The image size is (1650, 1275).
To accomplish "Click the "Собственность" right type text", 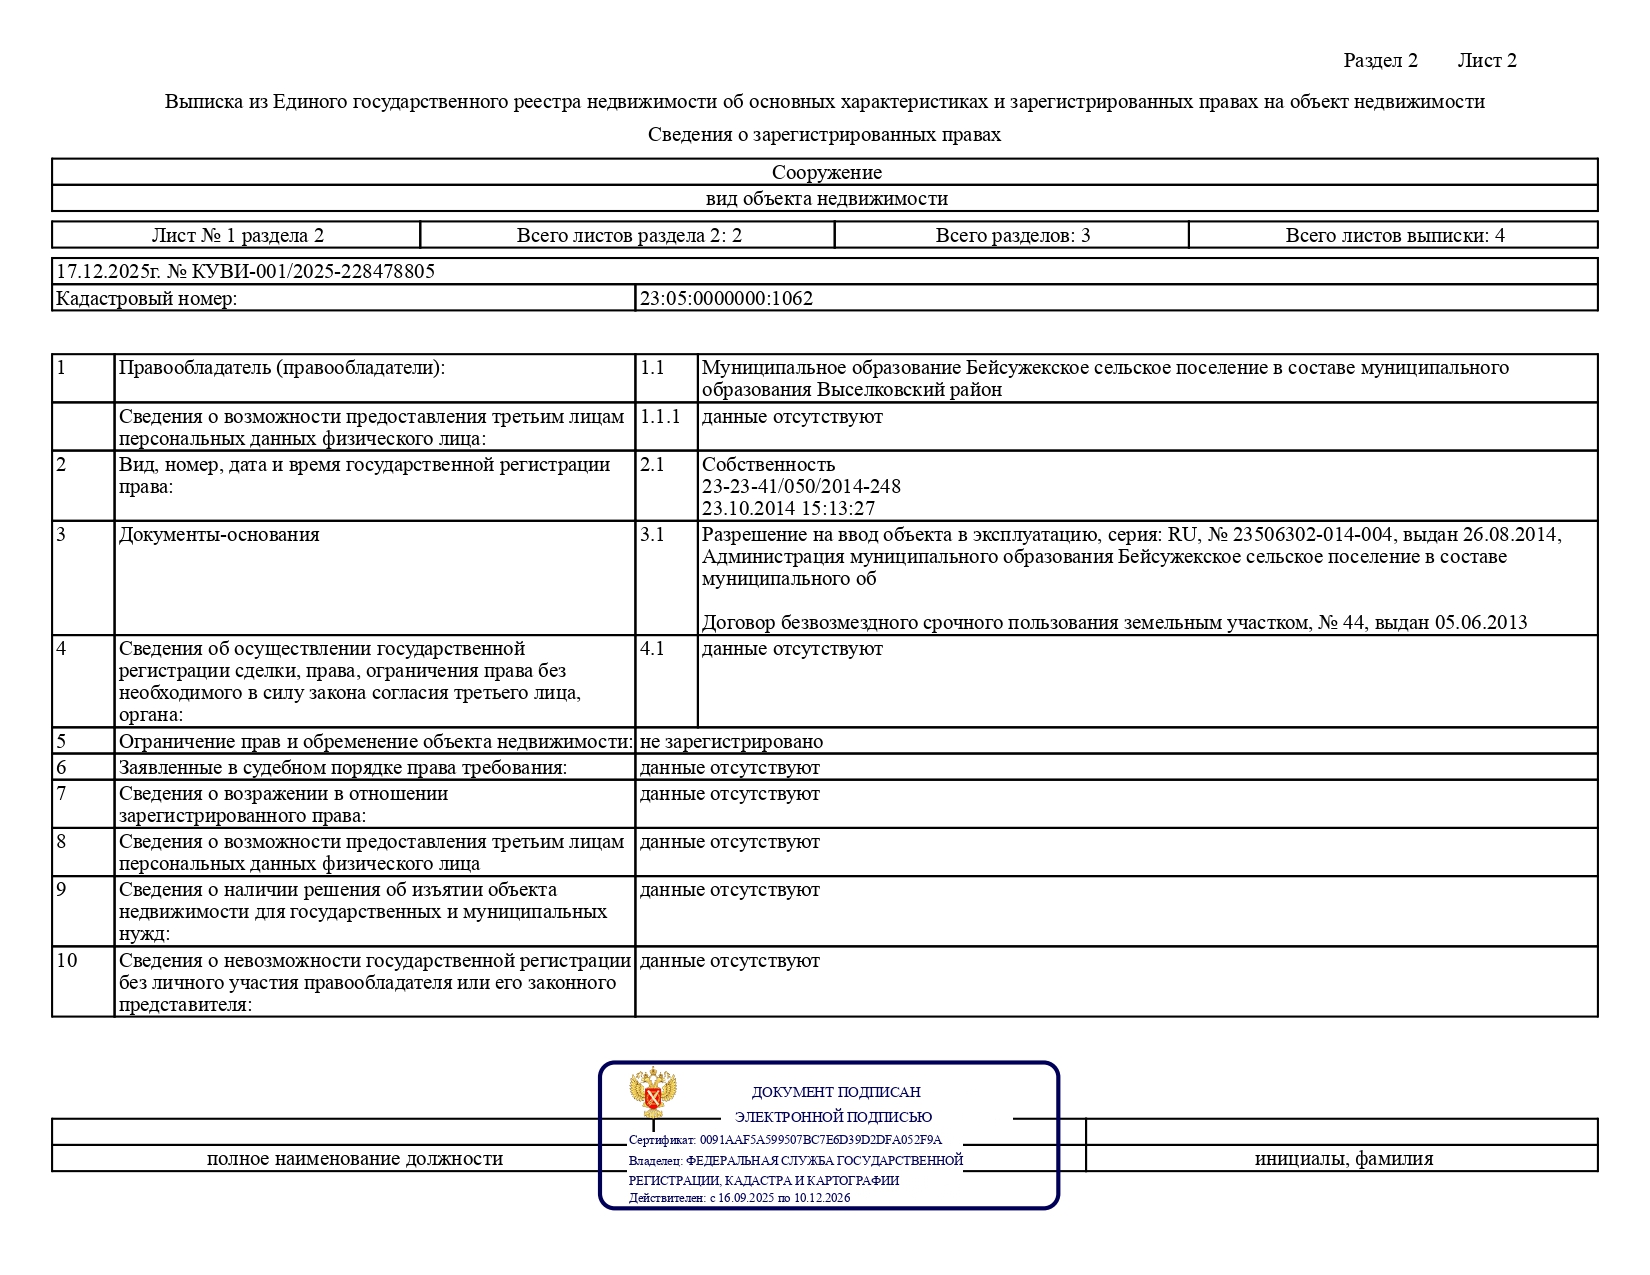I will 768,464.
